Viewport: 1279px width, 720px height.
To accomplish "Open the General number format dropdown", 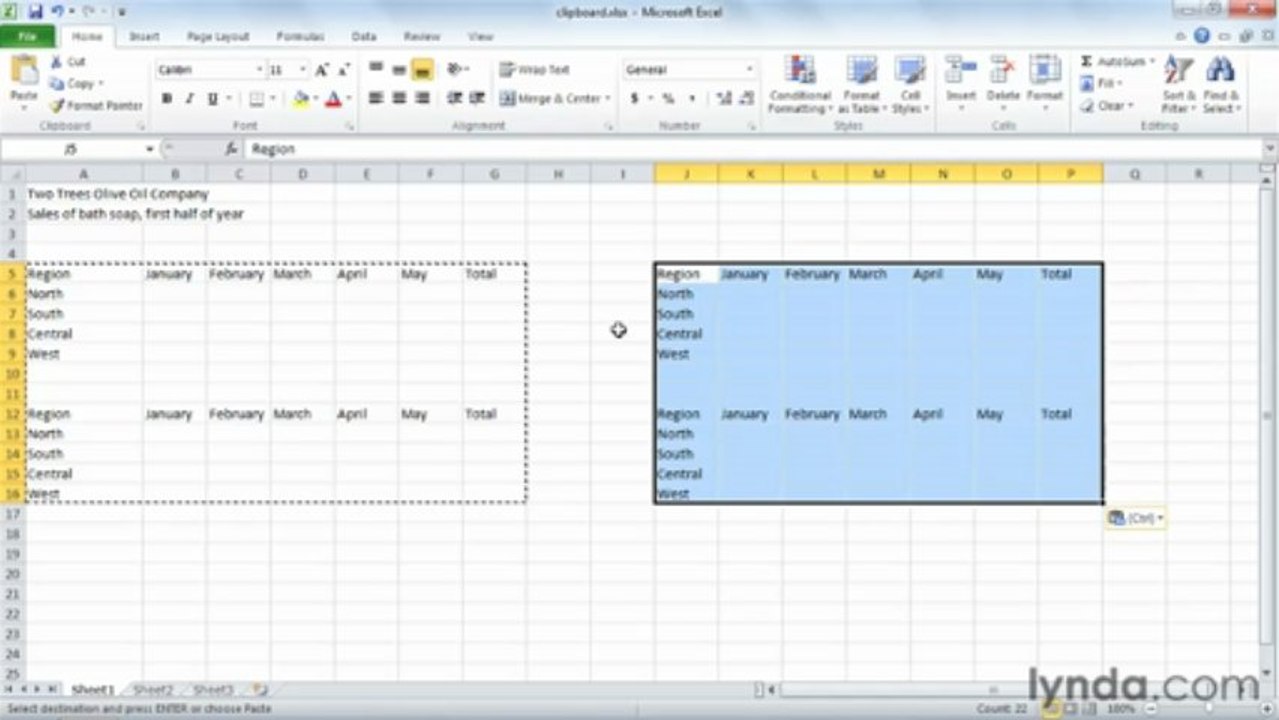I will pyautogui.click(x=750, y=70).
